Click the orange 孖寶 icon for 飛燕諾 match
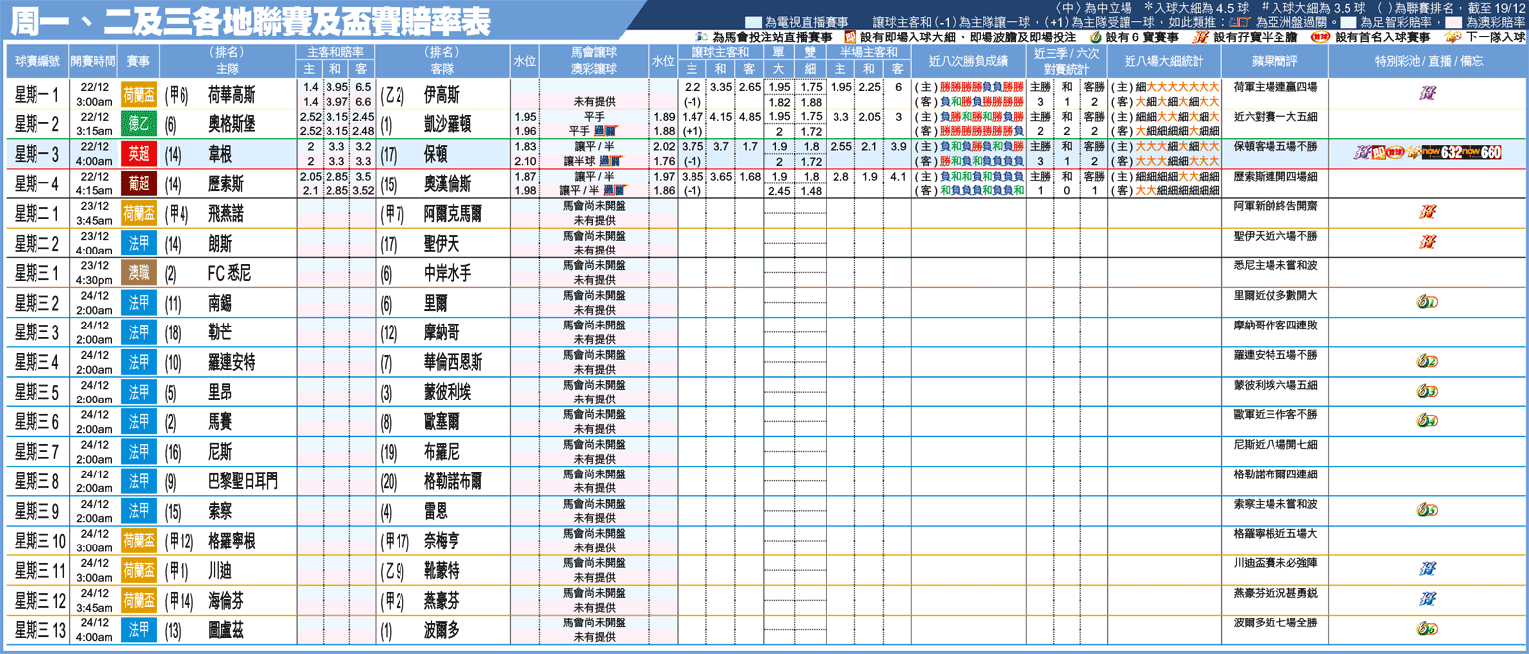This screenshot has height=654, width=1529. point(1428,212)
